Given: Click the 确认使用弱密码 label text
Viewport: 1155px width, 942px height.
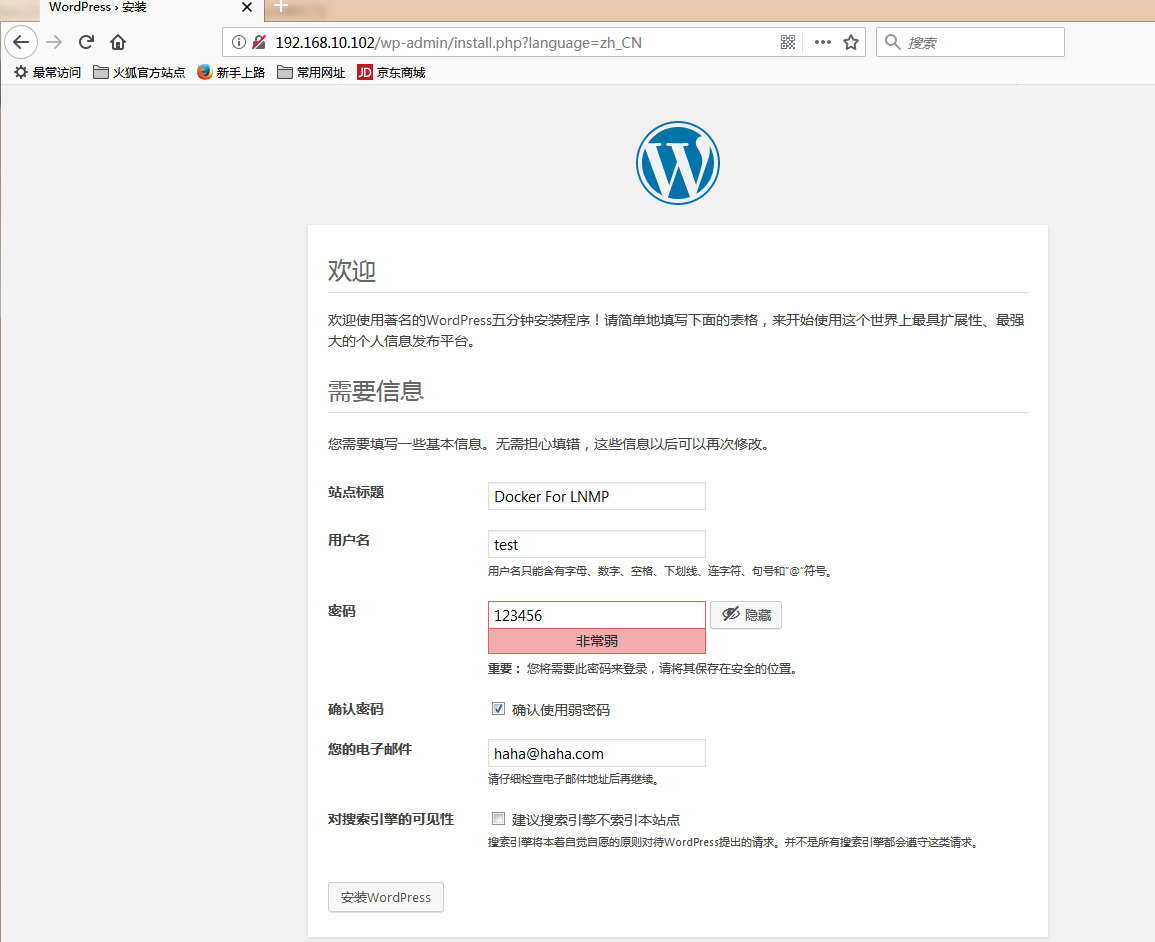Looking at the screenshot, I should coord(561,710).
